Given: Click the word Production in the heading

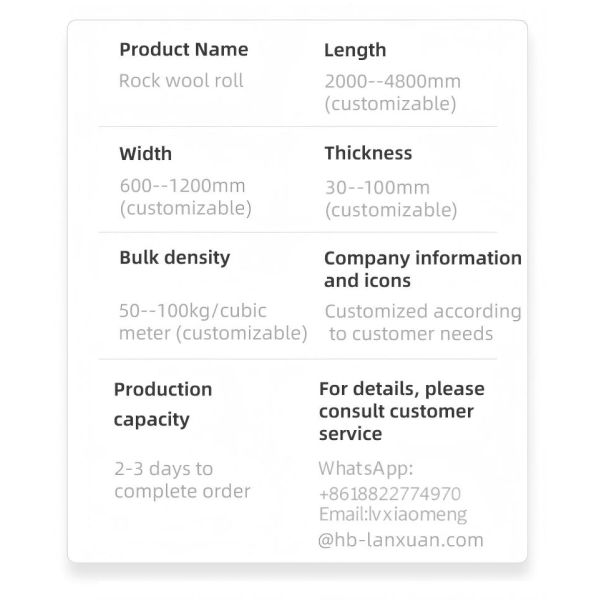Looking at the screenshot, I should (163, 389).
